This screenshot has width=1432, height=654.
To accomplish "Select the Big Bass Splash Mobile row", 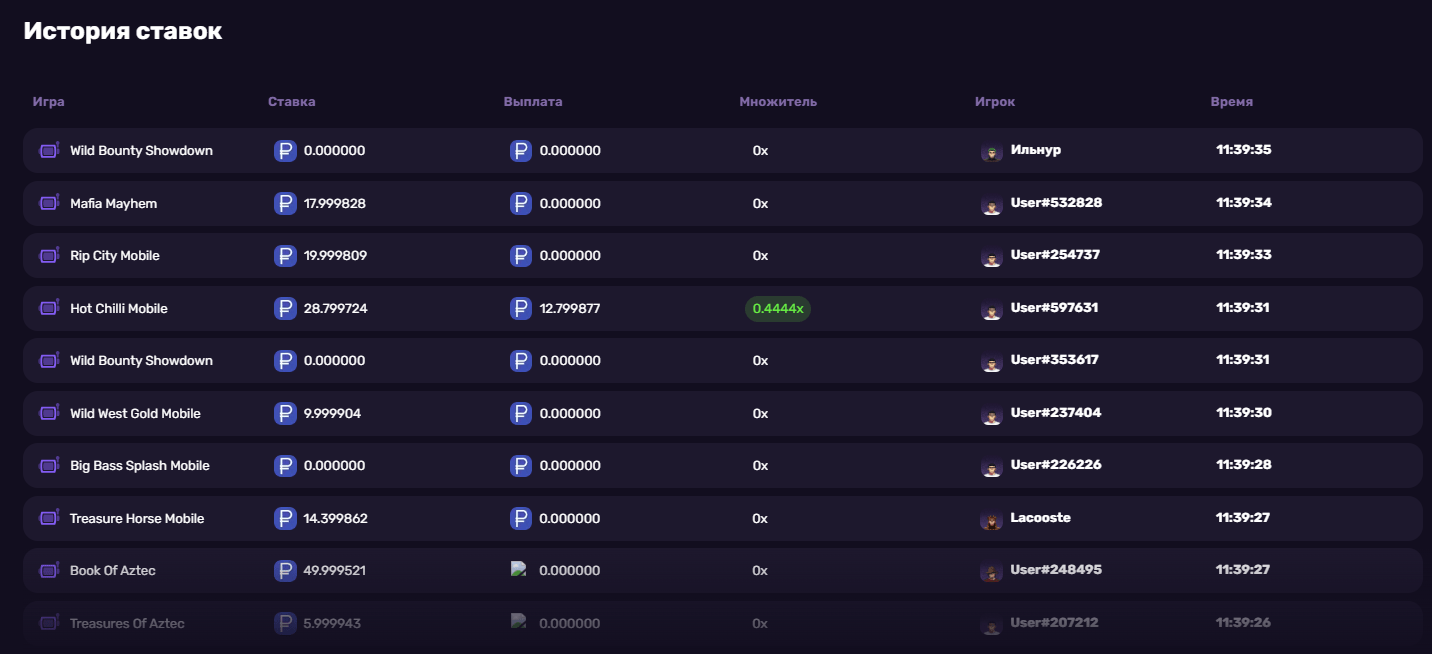I will (722, 466).
